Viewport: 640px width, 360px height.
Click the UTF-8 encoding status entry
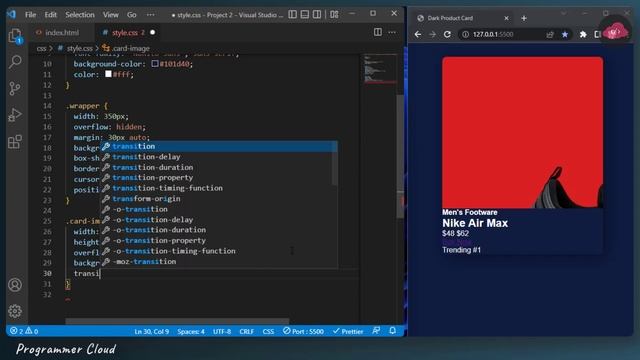pos(222,331)
